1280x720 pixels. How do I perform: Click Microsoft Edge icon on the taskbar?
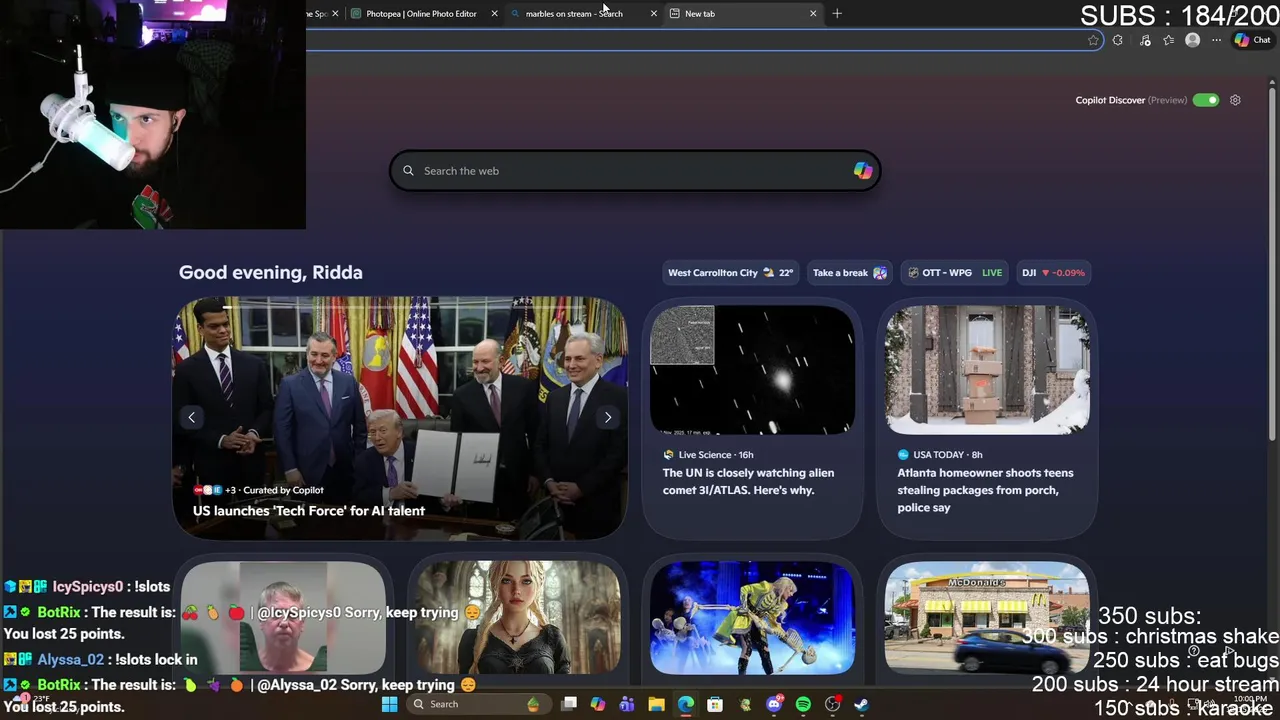point(685,704)
